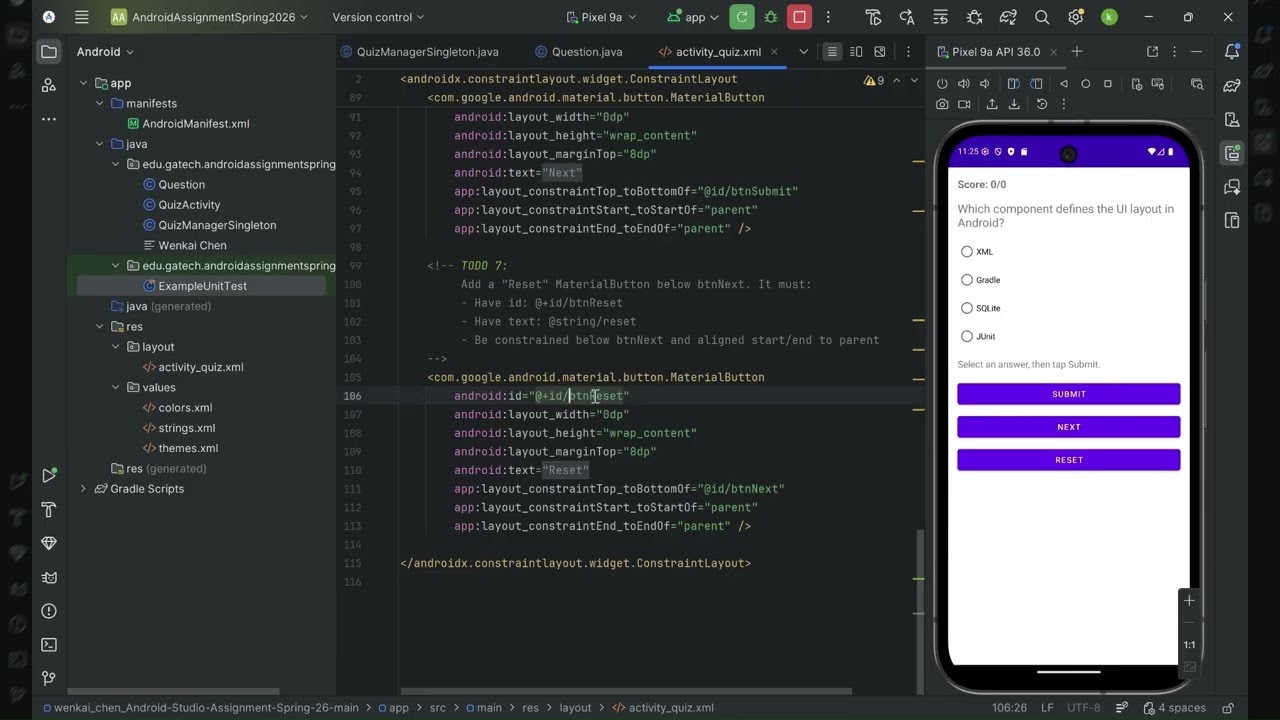Open the Run tool window
Viewport: 1280px width, 720px height.
pyautogui.click(x=48, y=476)
